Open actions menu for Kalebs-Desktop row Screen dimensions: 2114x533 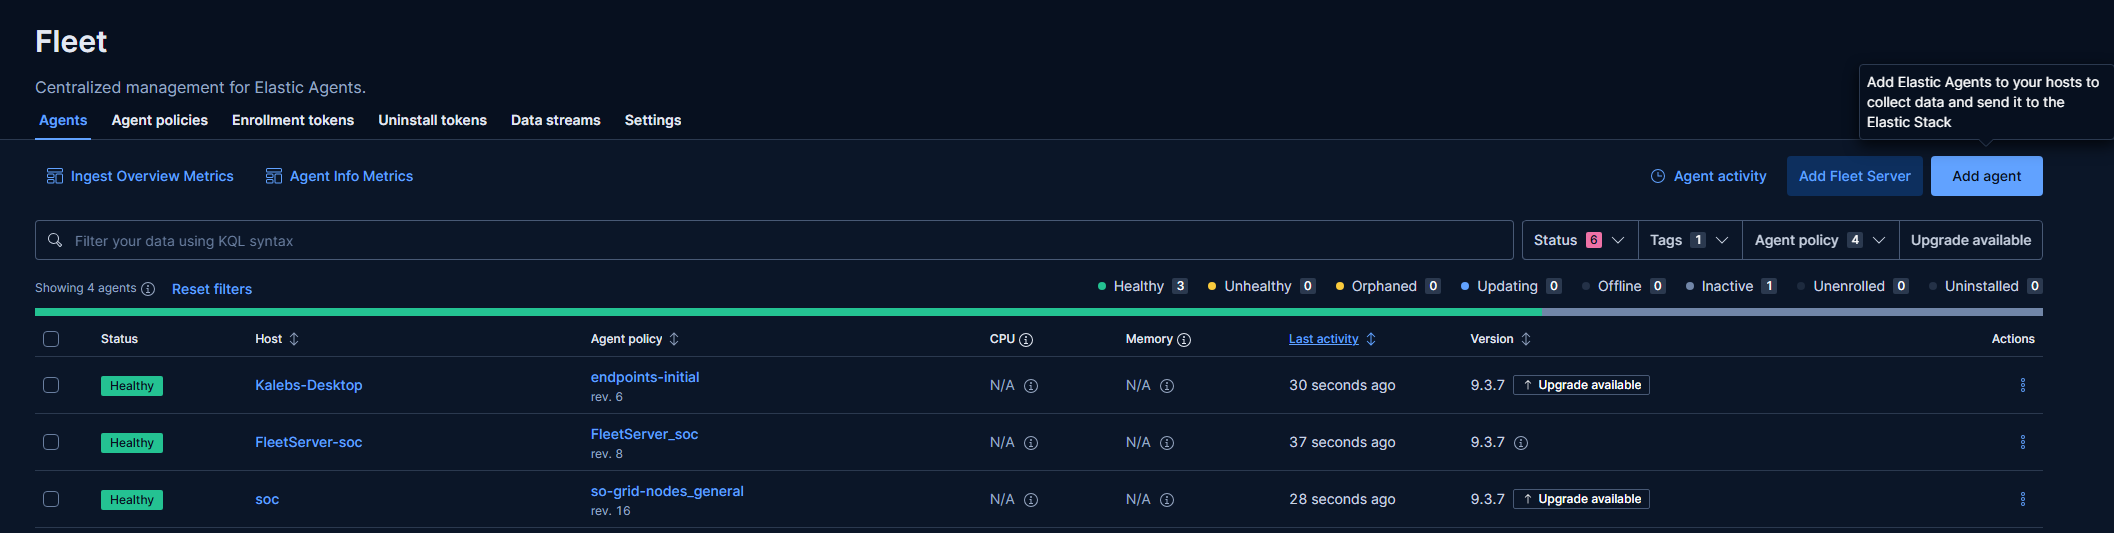click(x=2022, y=385)
